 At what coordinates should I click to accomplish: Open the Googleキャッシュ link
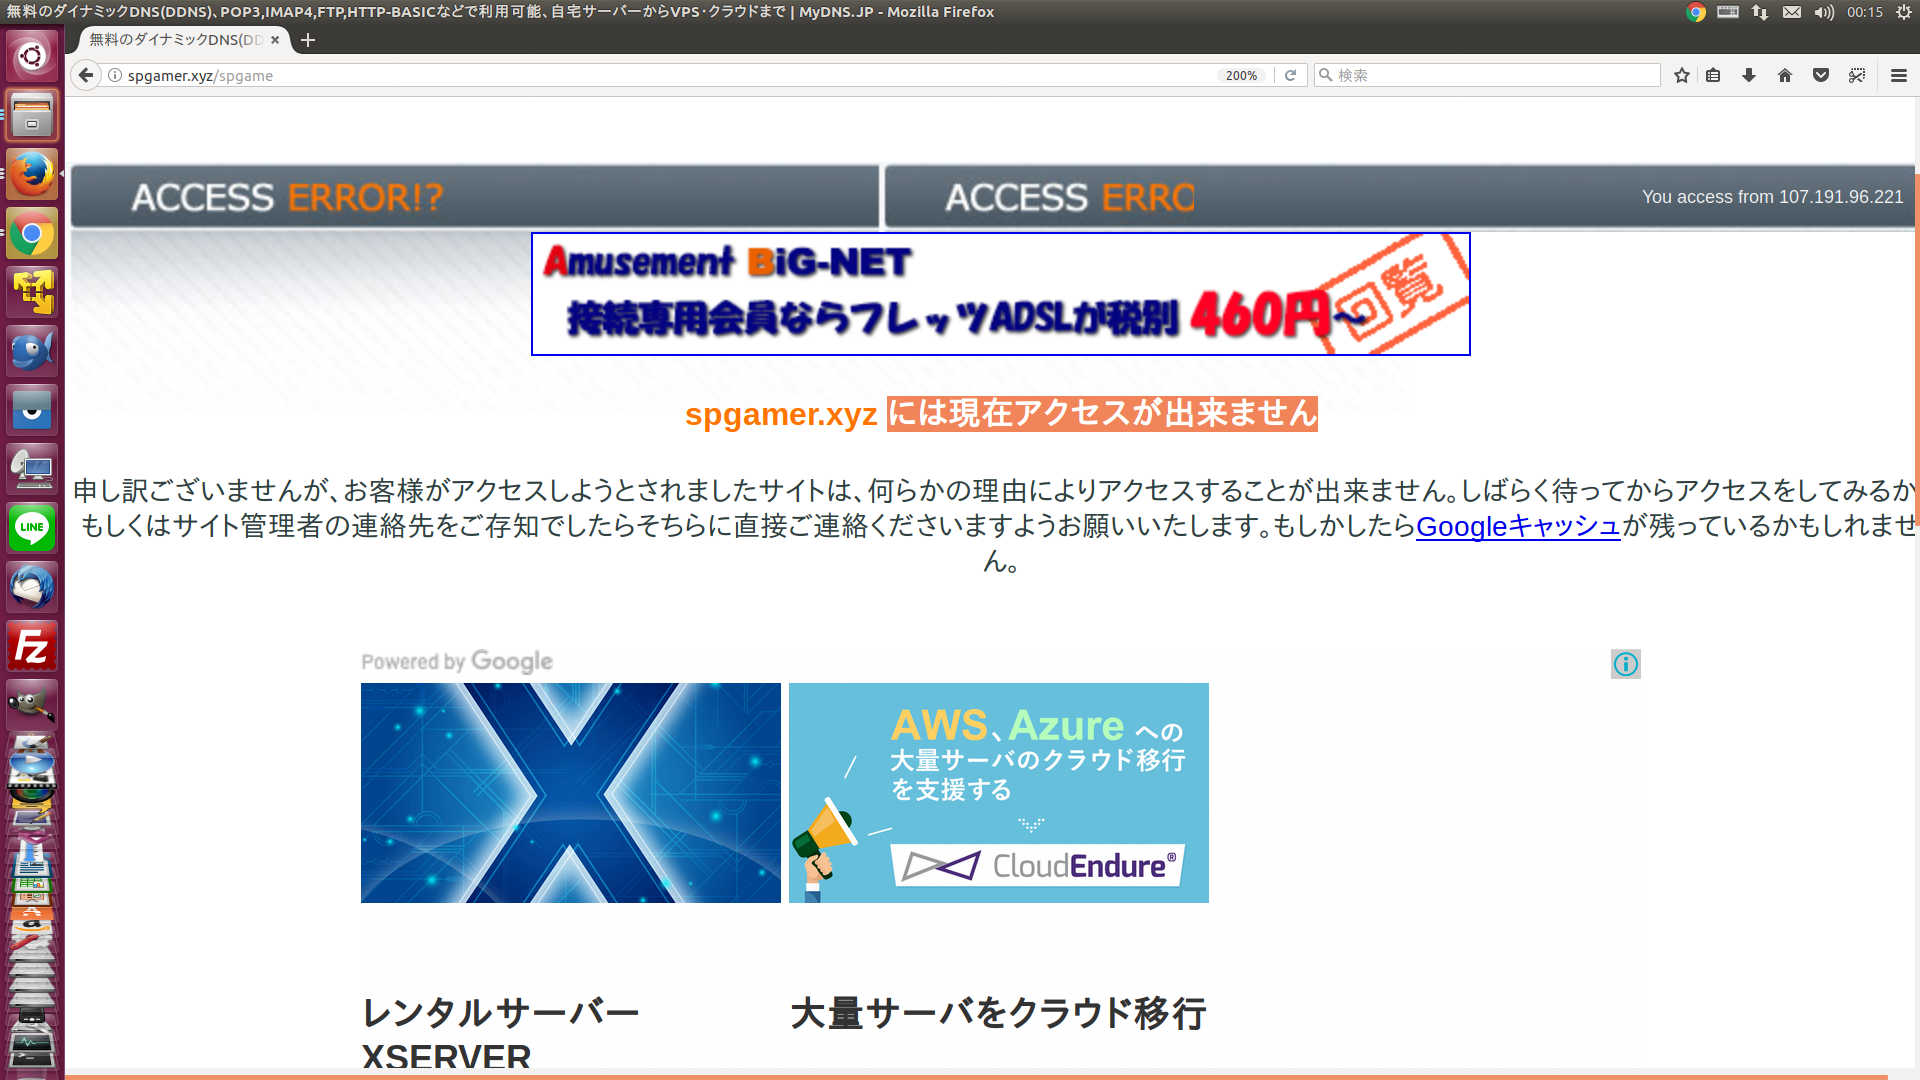coord(1517,526)
